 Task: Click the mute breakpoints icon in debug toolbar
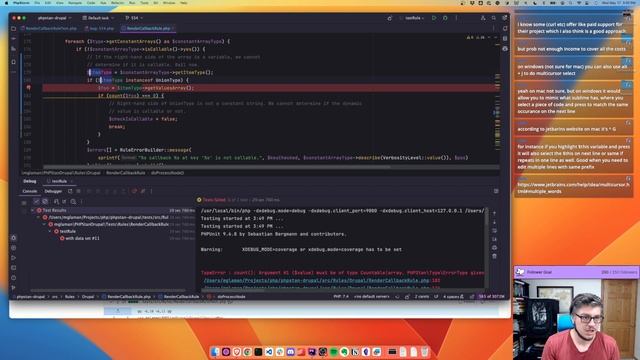pyautogui.click(x=143, y=191)
